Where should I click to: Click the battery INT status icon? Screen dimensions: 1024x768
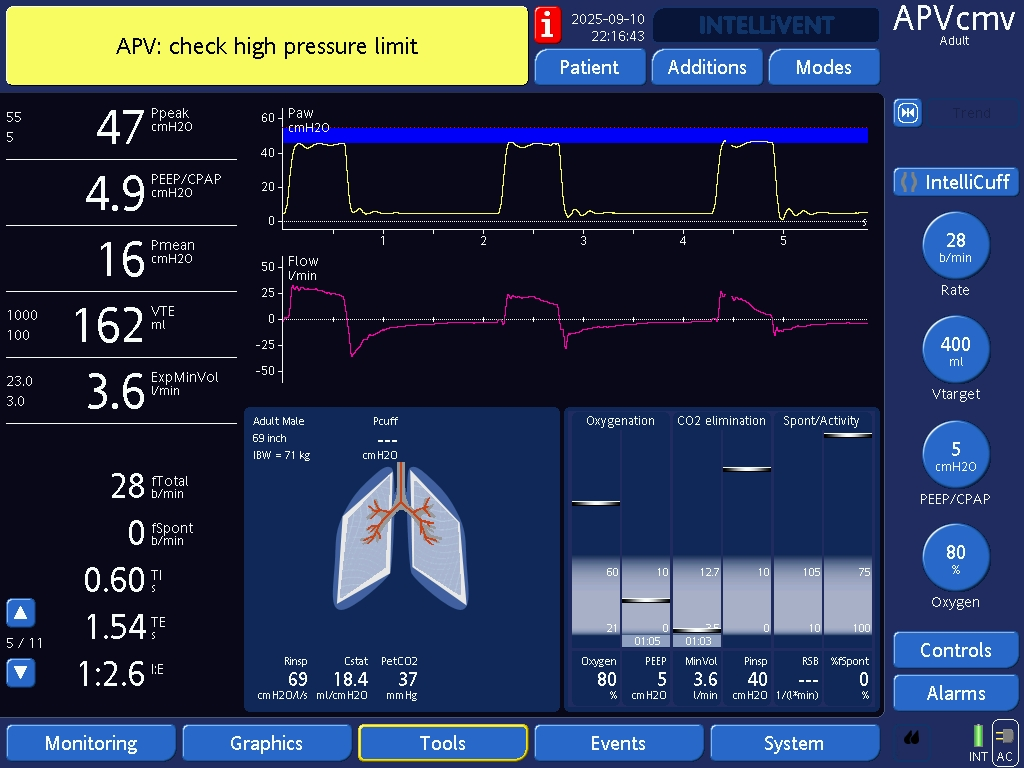978,738
